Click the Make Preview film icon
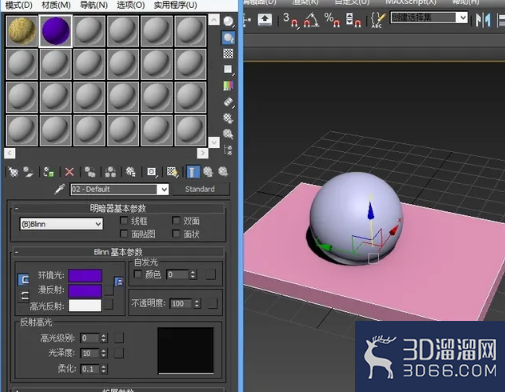The height and width of the screenshot is (392, 505). [228, 102]
